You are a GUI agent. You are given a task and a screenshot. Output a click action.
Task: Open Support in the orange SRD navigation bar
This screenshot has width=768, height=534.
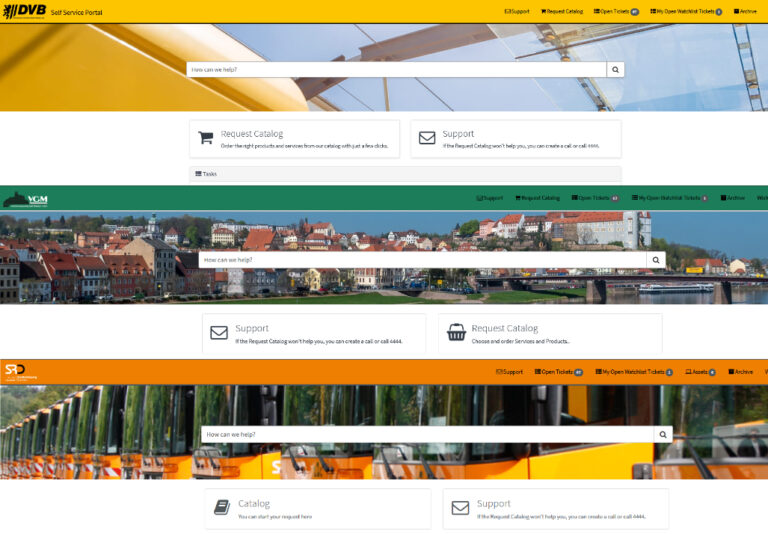click(509, 372)
